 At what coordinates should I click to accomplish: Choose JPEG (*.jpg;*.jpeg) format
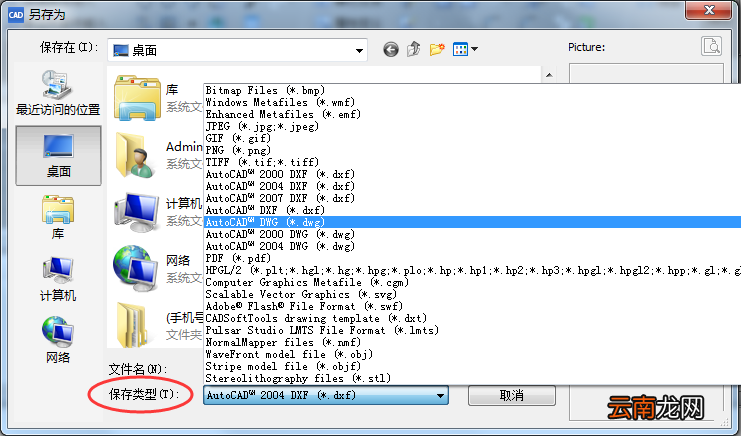point(472,126)
